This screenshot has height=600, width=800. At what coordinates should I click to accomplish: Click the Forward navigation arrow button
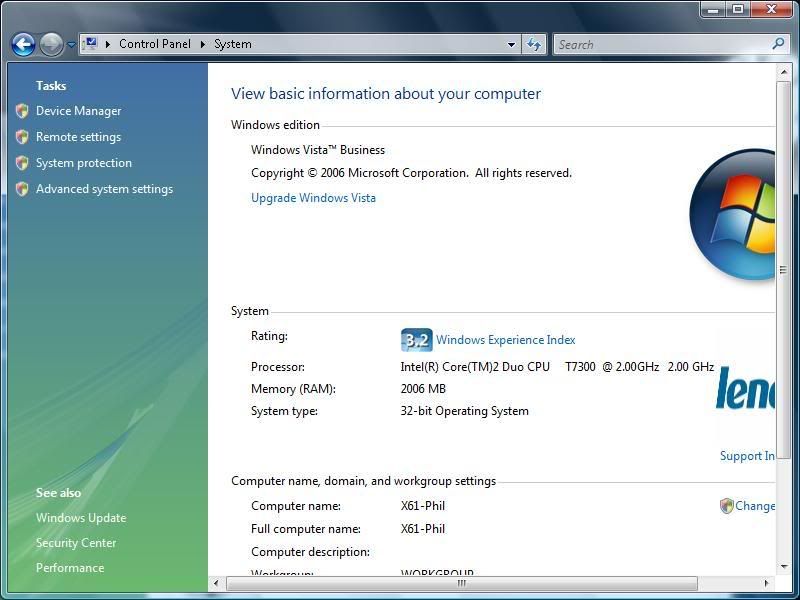click(x=51, y=45)
